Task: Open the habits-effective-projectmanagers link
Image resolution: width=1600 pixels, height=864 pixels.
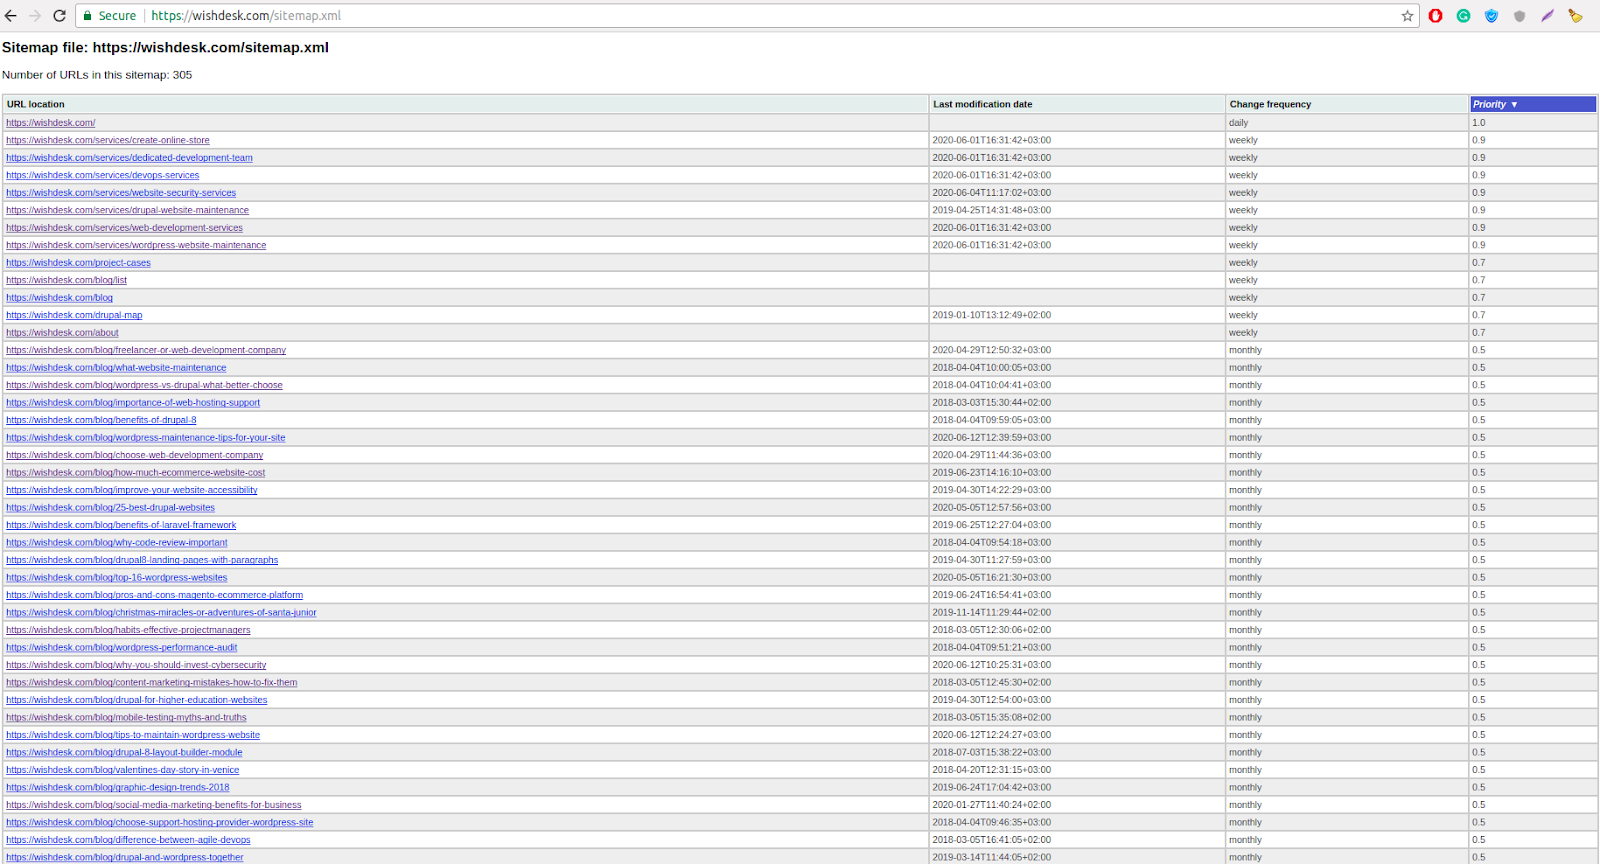Action: click(128, 630)
